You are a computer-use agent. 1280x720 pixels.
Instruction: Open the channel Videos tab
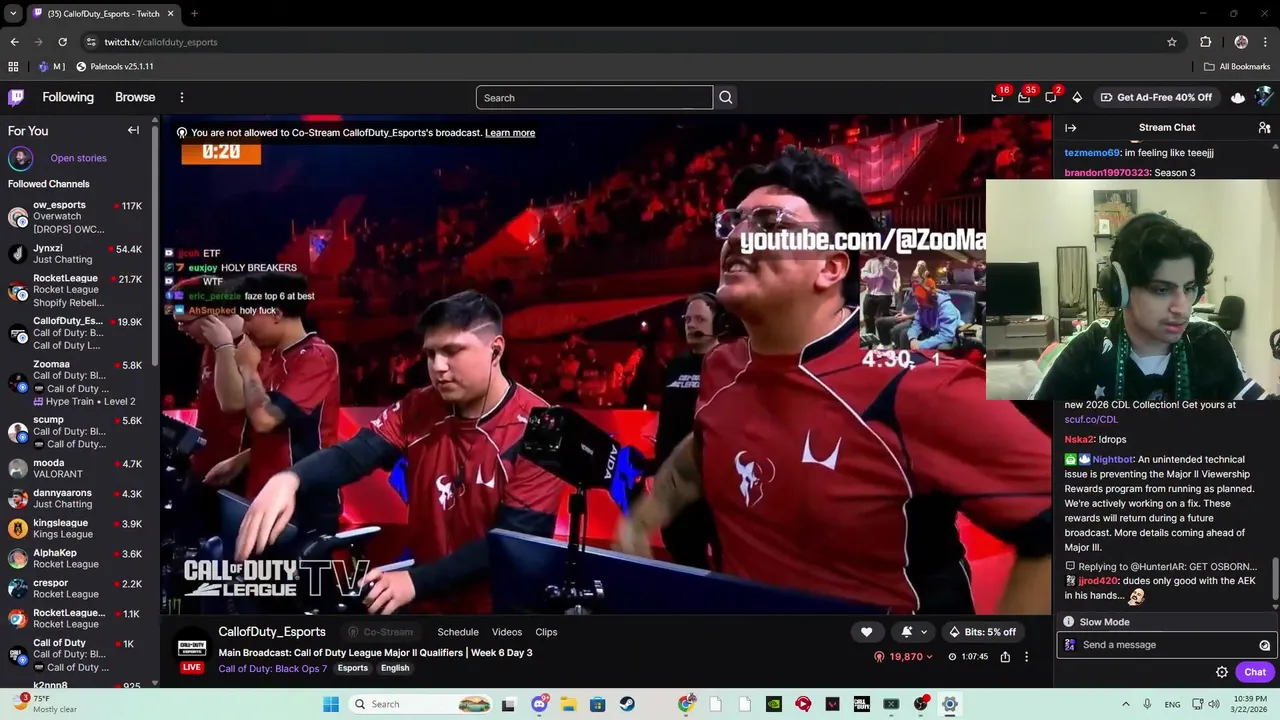point(507,632)
